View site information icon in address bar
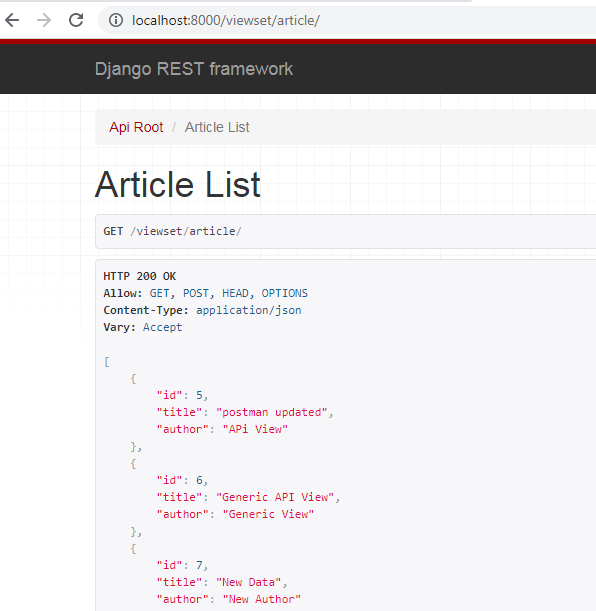Viewport: 596px width, 611px height. (116, 20)
